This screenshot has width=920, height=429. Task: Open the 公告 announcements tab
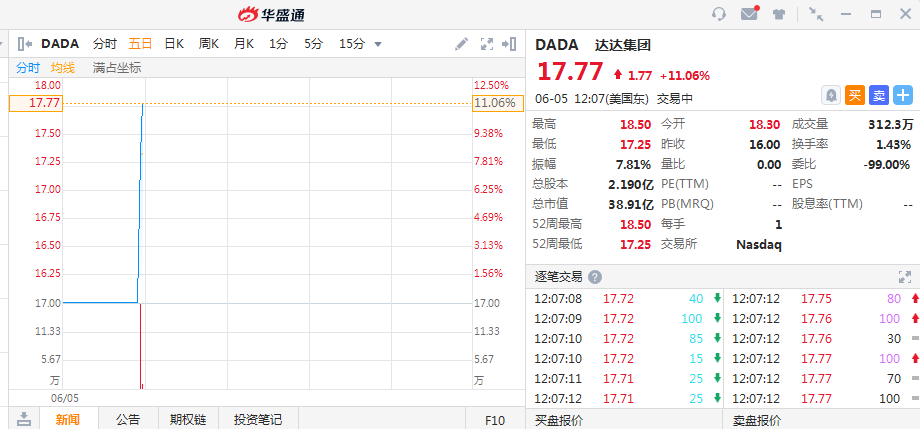tap(127, 419)
